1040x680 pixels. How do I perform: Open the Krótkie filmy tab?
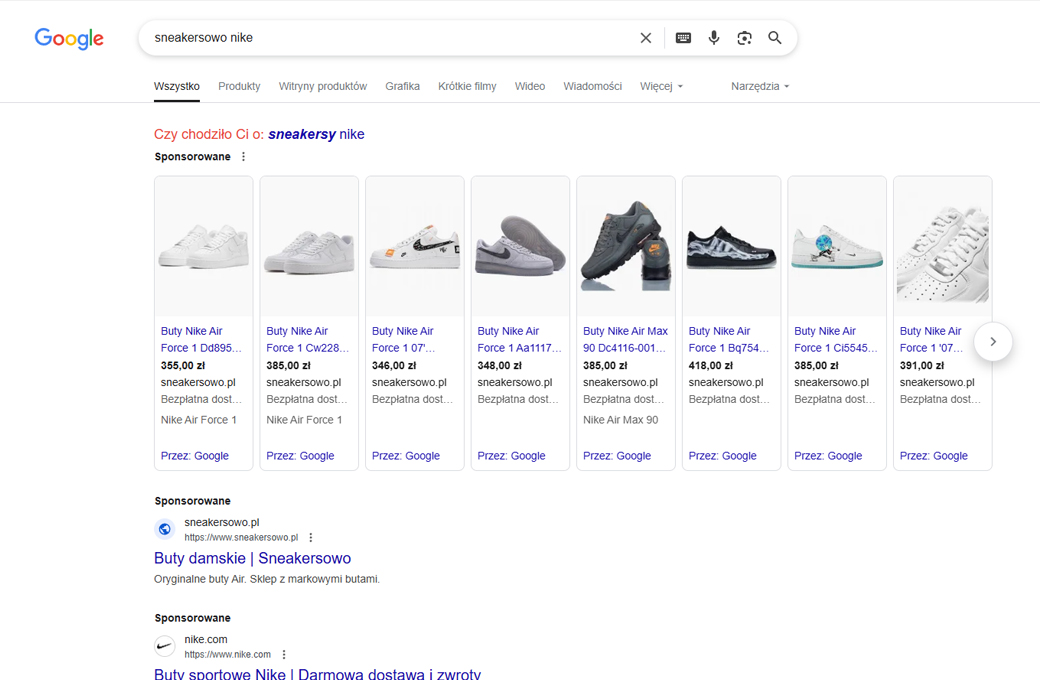(467, 86)
